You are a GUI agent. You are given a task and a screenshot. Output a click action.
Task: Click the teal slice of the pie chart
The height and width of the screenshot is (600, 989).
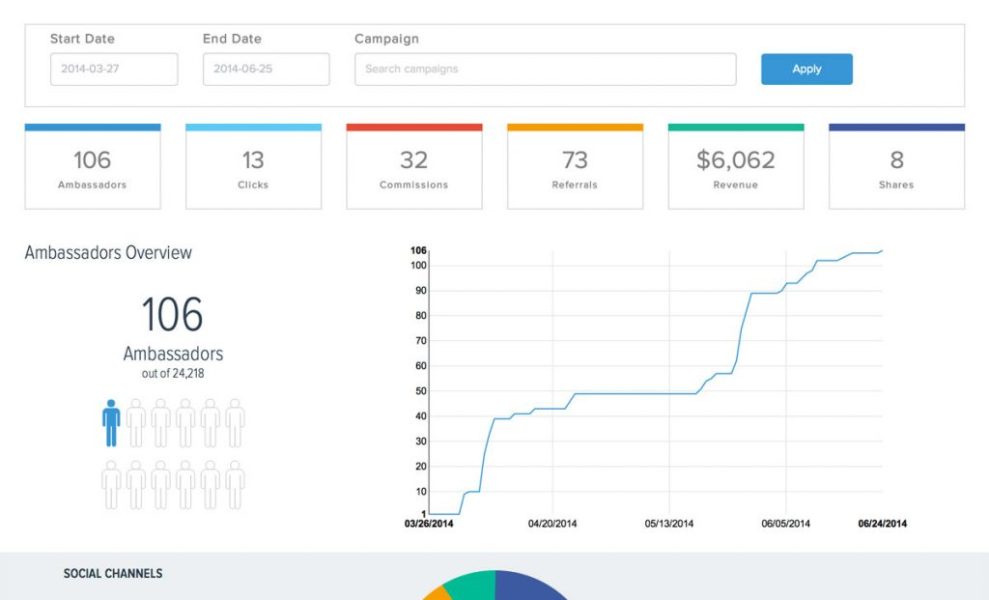470,590
